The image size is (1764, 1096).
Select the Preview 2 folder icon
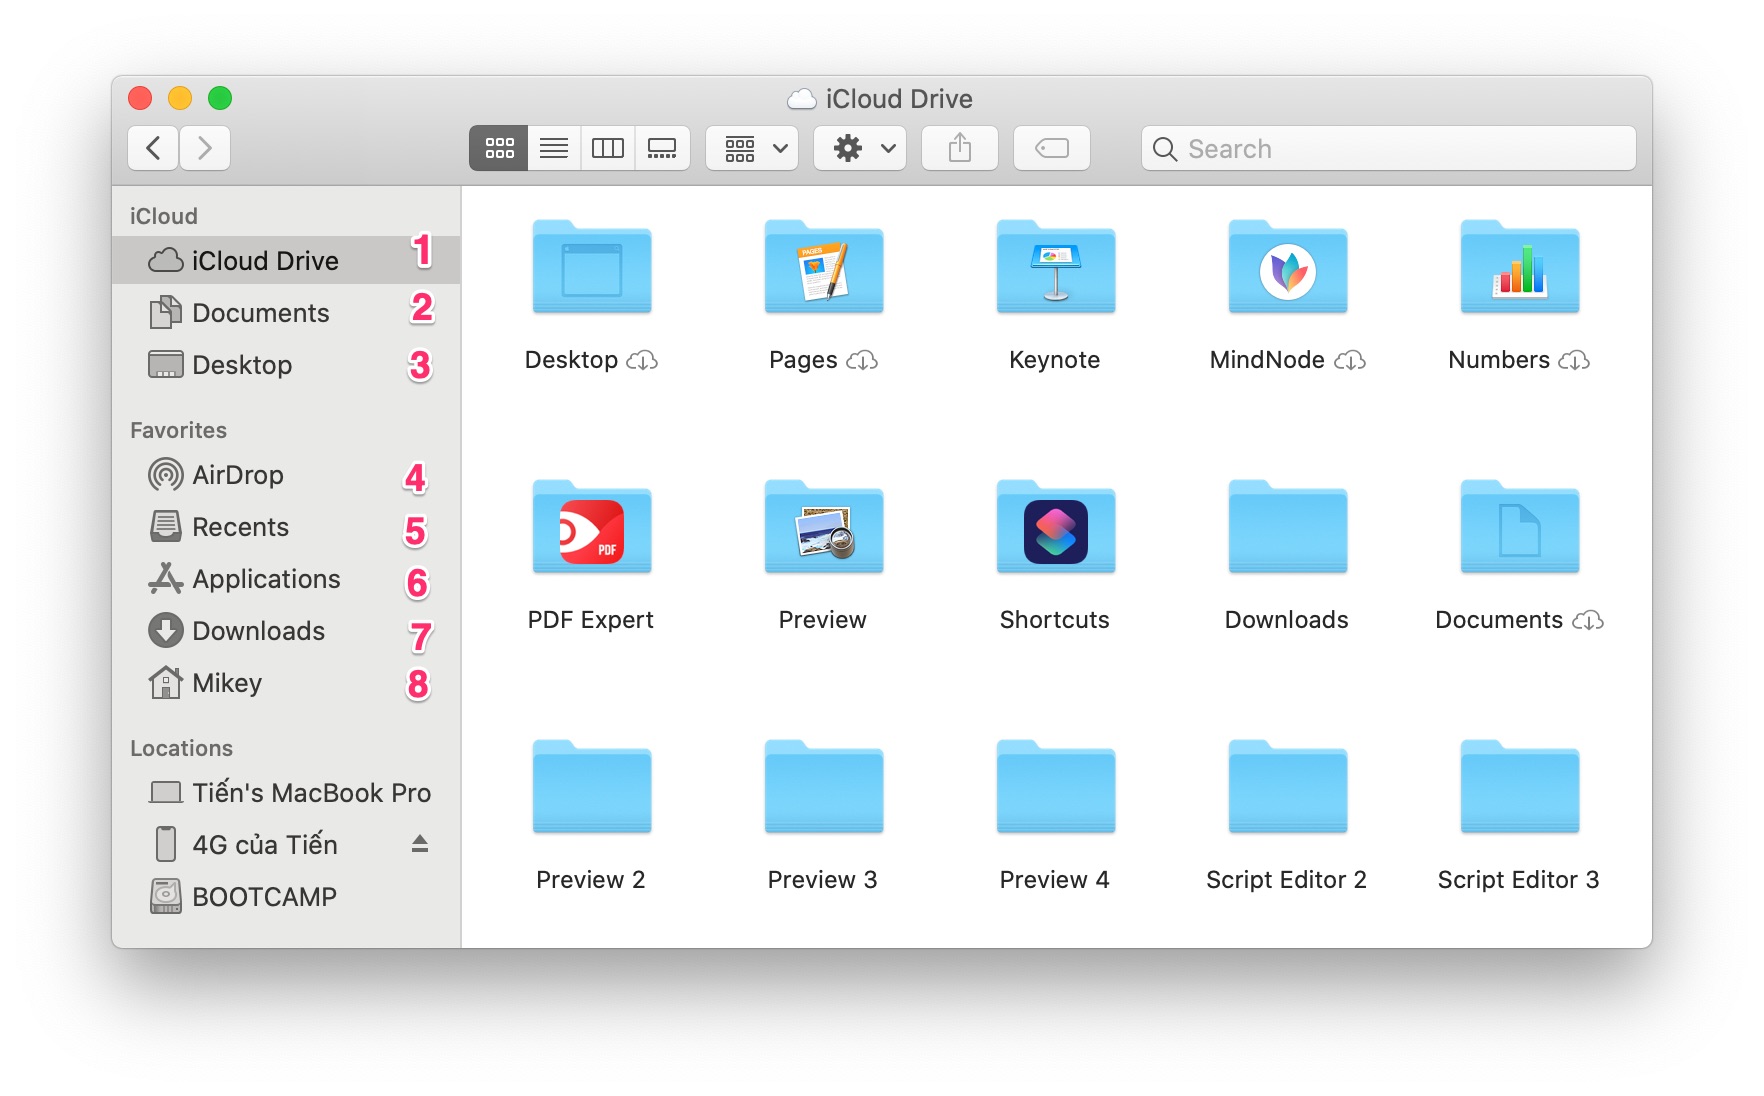(592, 787)
